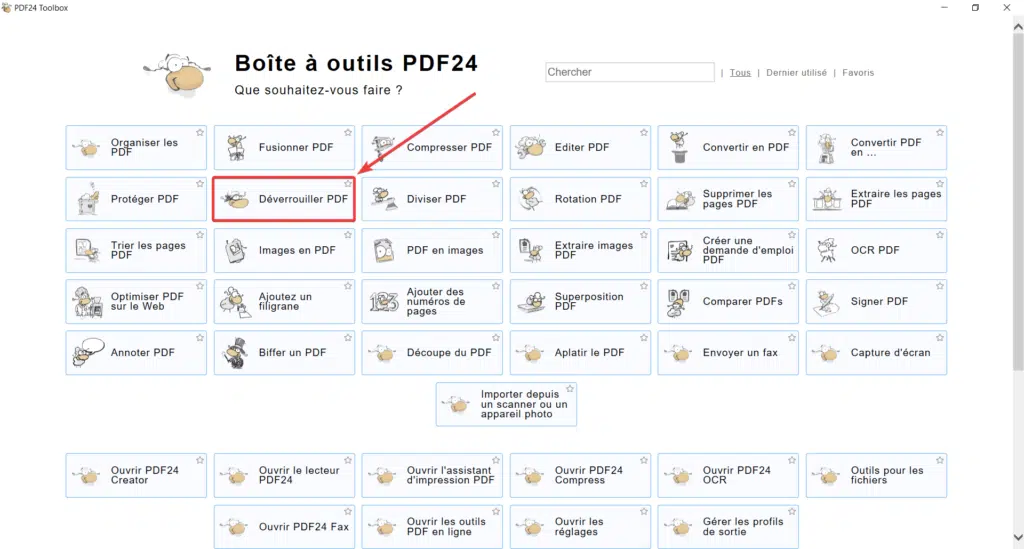Open the Envoyer un fax tool
This screenshot has height=549, width=1024.
[x=728, y=353]
